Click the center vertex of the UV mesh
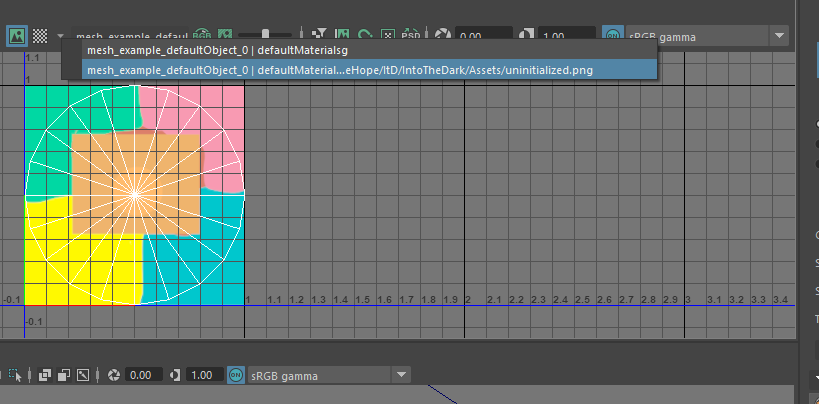The width and height of the screenshot is (819, 404). (x=135, y=194)
